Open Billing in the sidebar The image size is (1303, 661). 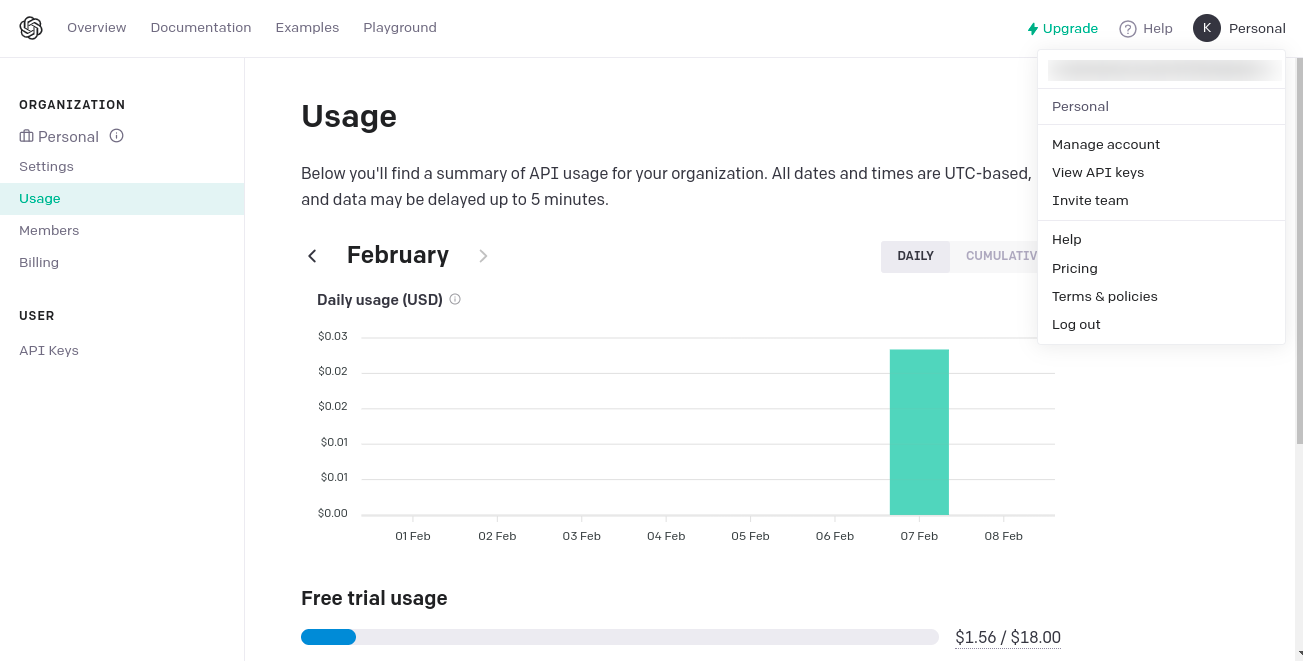(x=39, y=262)
